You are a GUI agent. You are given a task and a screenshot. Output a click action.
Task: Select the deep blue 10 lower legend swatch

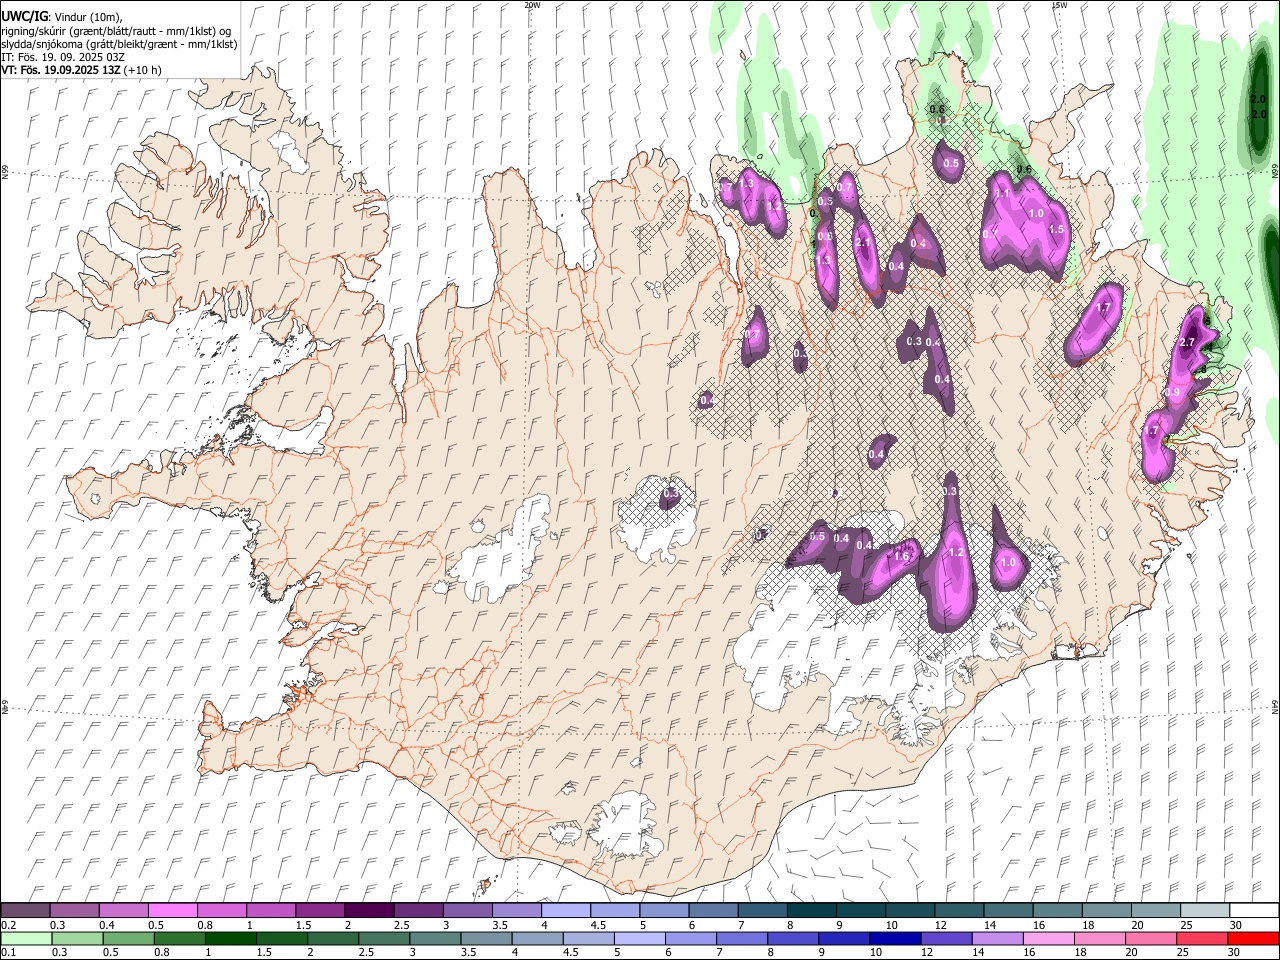[893, 938]
